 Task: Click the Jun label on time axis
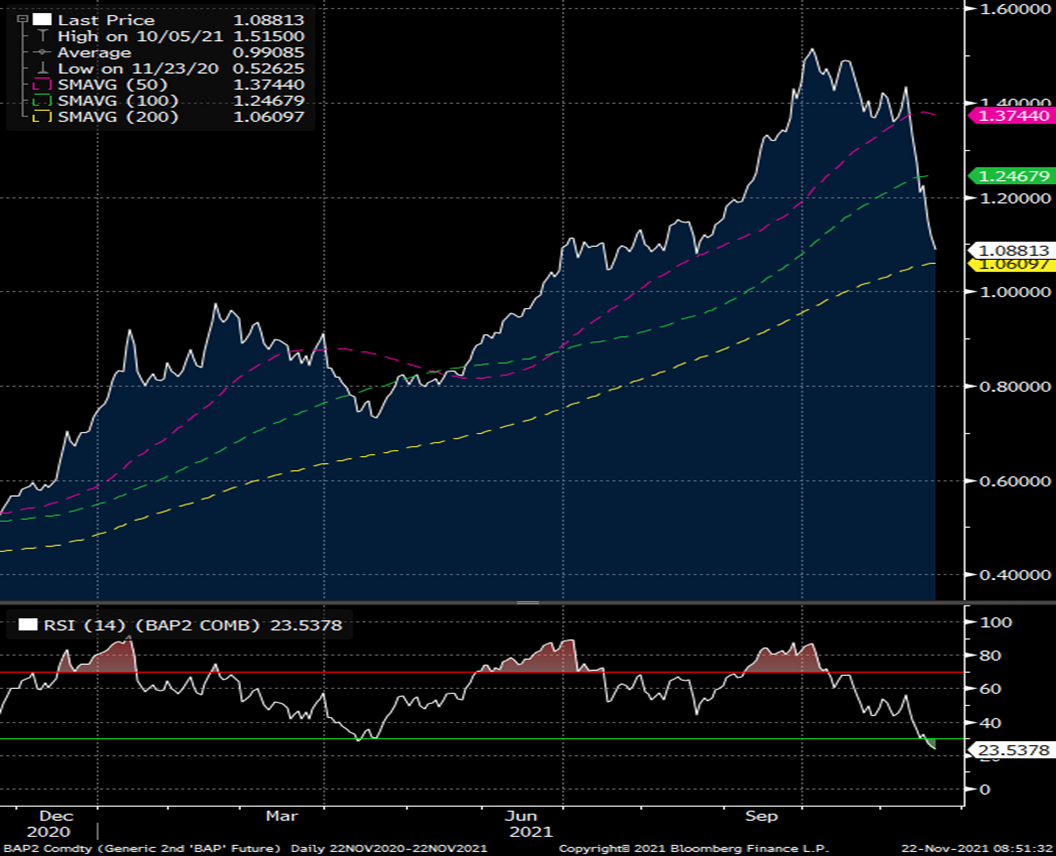click(x=521, y=816)
